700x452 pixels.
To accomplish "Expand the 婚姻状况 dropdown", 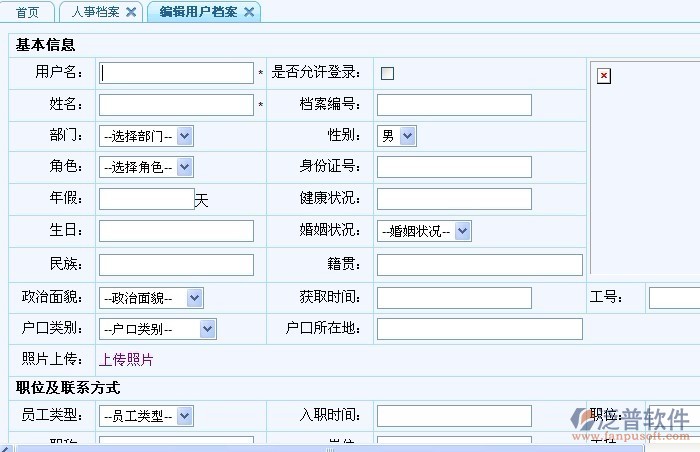I will pos(424,231).
